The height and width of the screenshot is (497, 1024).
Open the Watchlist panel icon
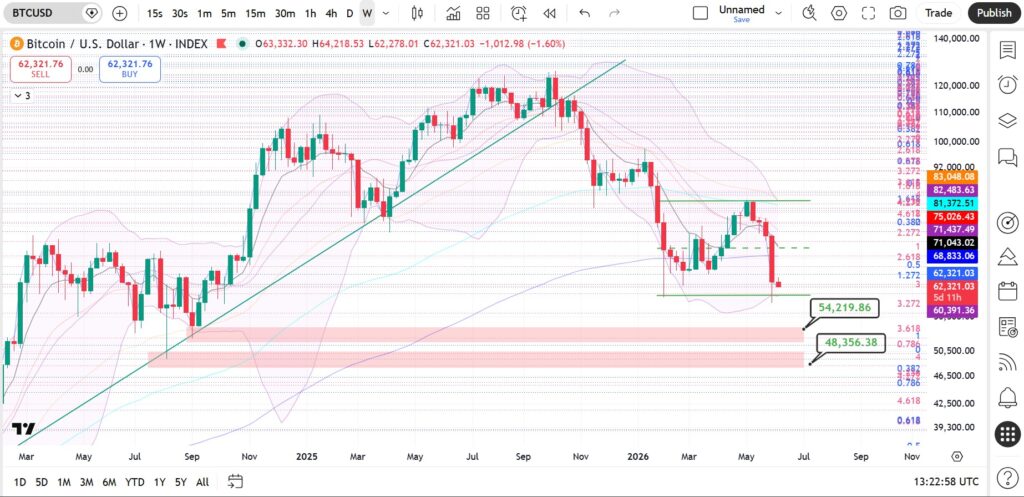(x=1007, y=50)
